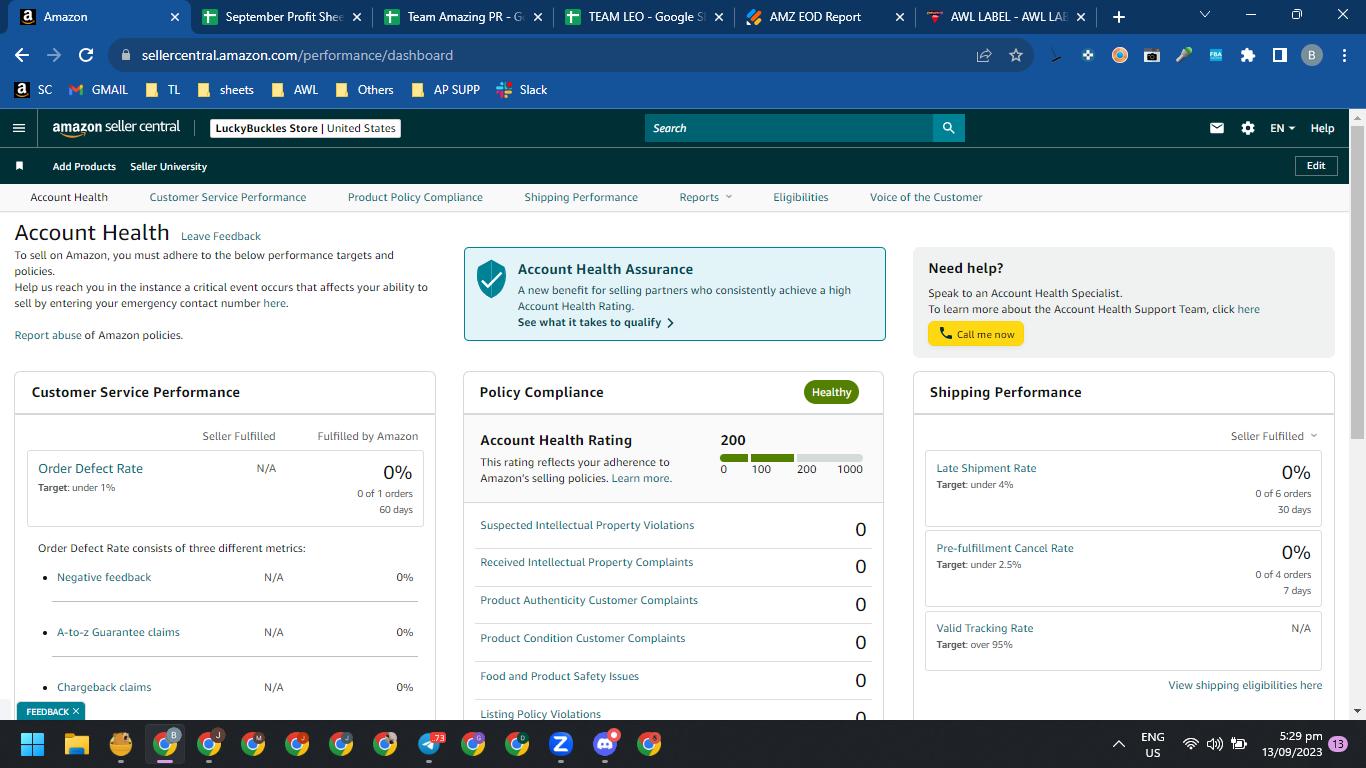
Task: Open the FBA extension icon
Action: [1216, 56]
